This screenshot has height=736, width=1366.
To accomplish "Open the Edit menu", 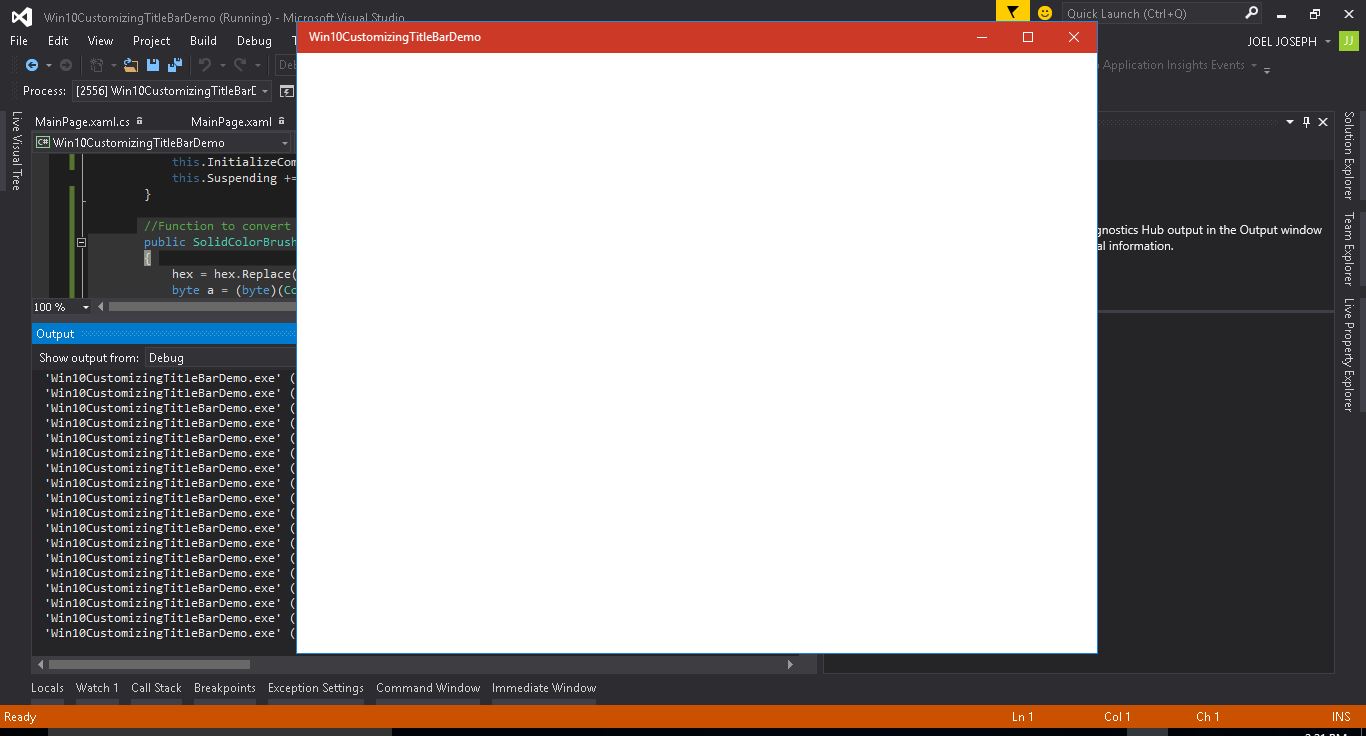I will (58, 40).
